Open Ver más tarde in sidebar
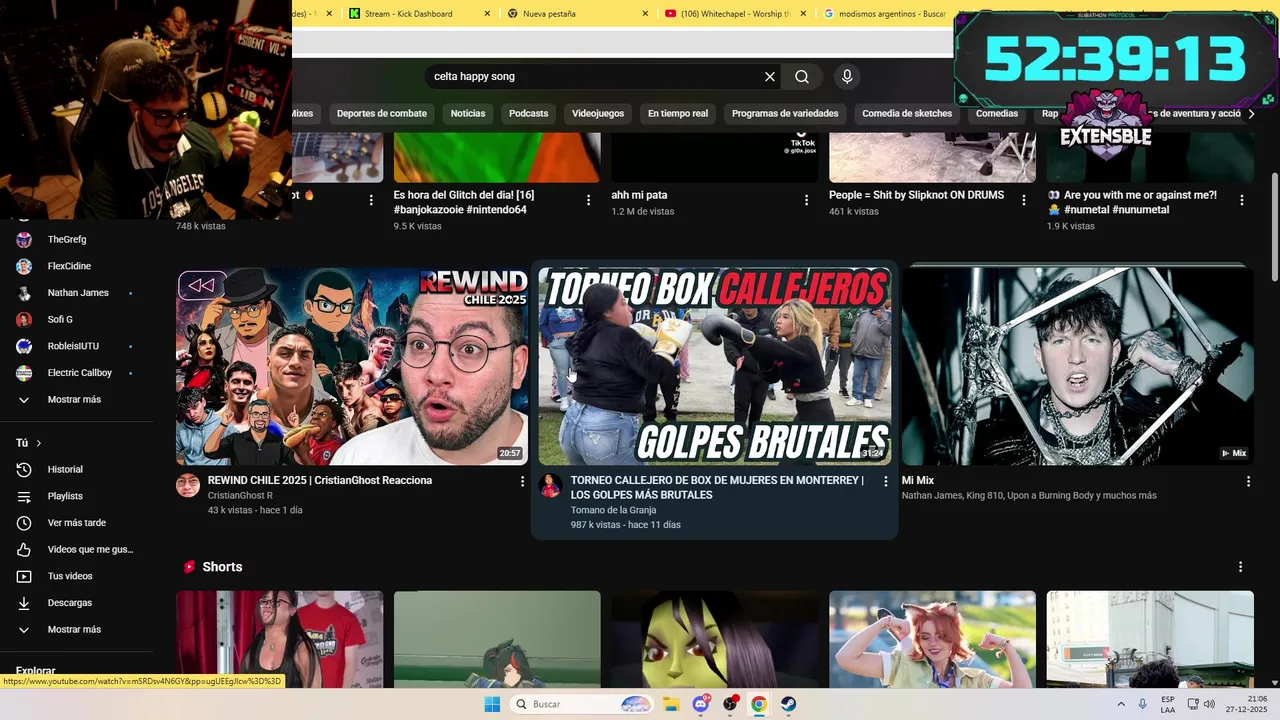 click(x=77, y=523)
